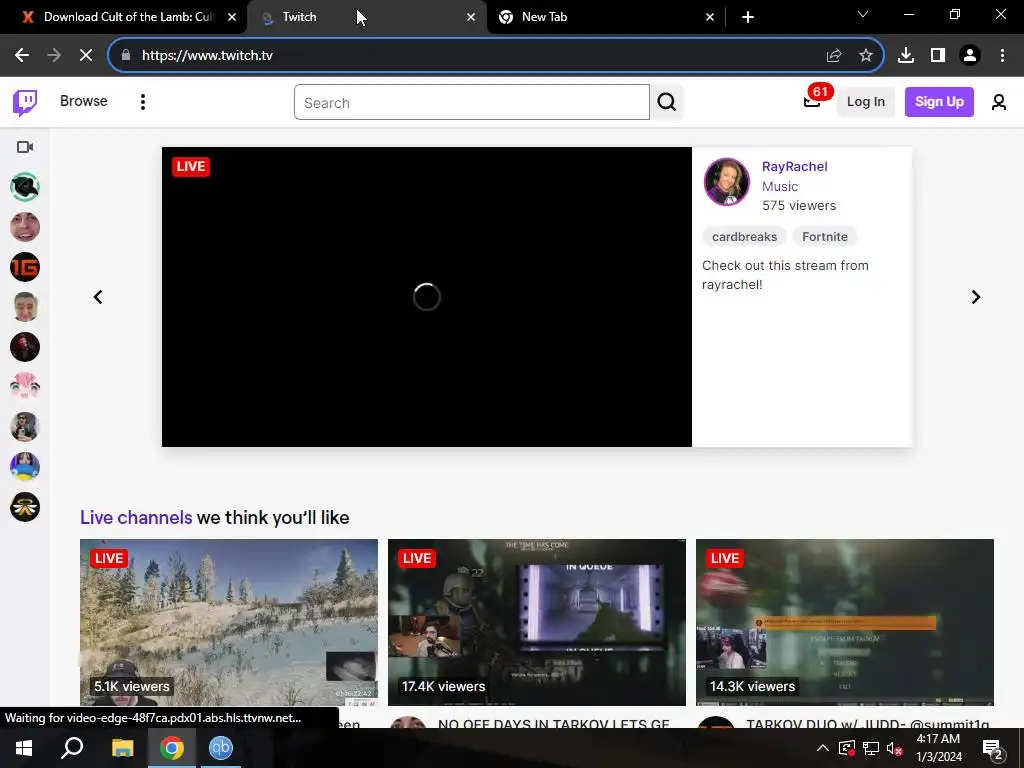Screen dimensions: 1024x768
Task: Open live stream with 14.3K viewers
Action: coord(844,622)
